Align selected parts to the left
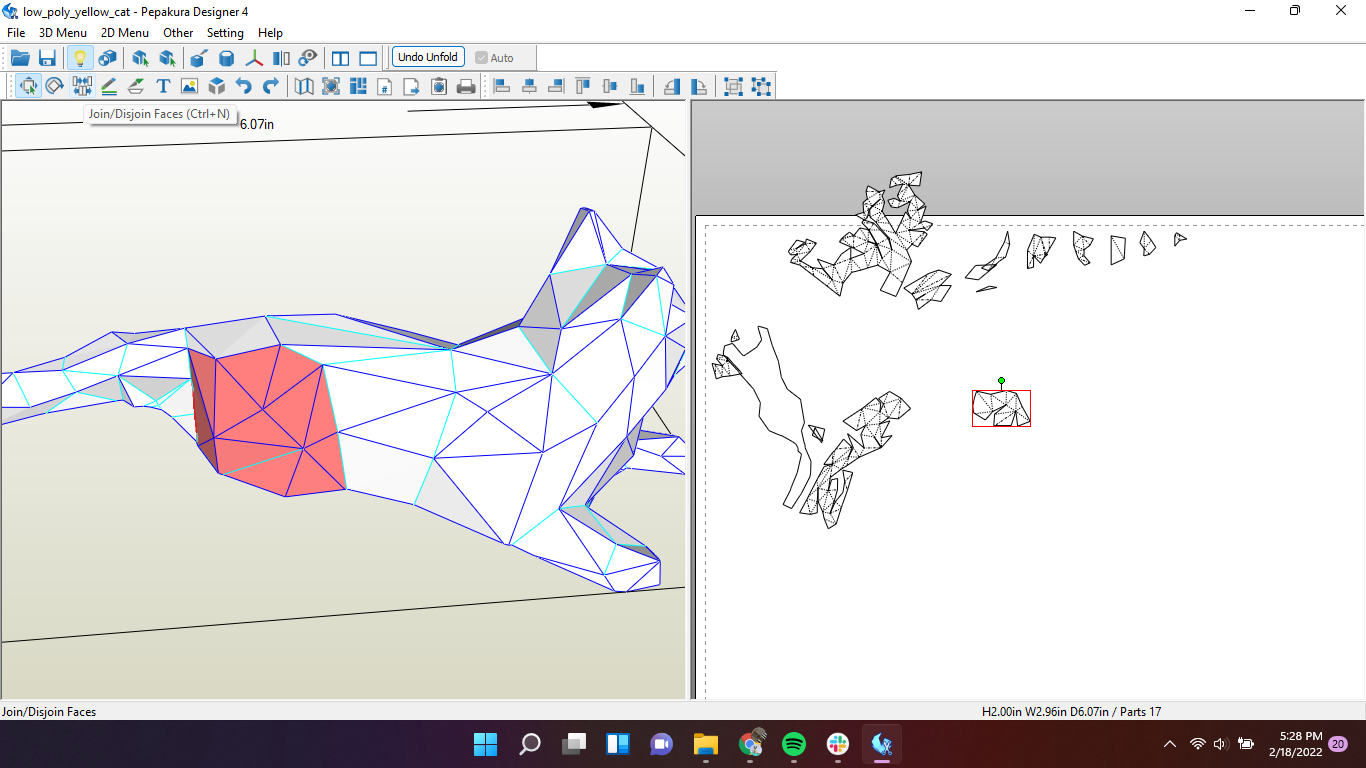Screen dimensions: 1366x768 pyautogui.click(x=501, y=86)
